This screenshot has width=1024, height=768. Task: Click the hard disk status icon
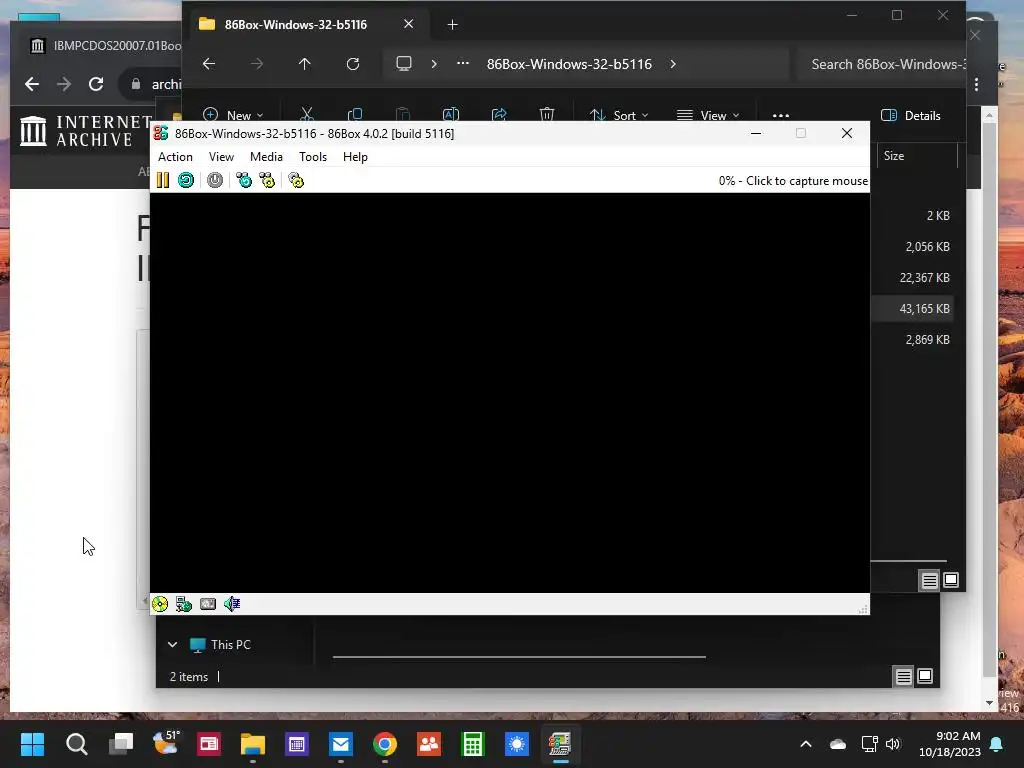coord(208,604)
